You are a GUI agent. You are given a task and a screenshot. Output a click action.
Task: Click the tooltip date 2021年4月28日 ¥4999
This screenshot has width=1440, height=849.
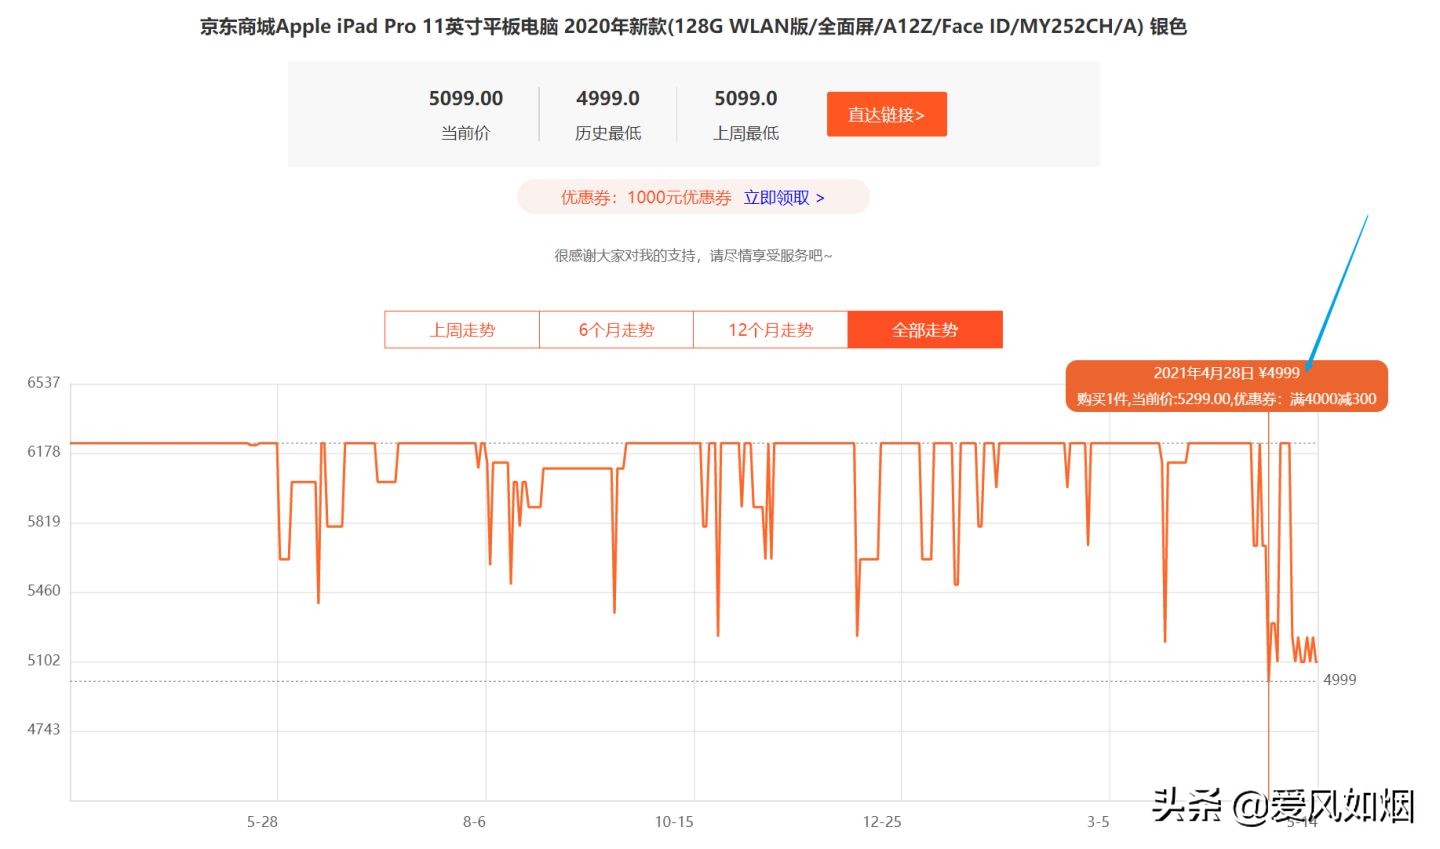[x=1226, y=373]
